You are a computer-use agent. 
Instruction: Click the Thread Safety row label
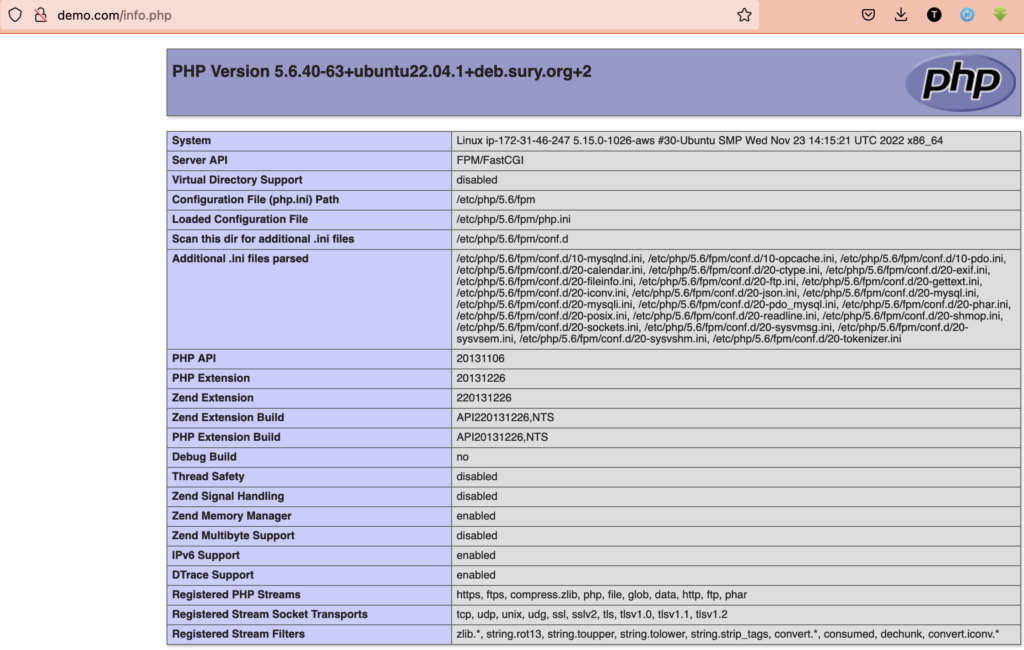pos(208,476)
